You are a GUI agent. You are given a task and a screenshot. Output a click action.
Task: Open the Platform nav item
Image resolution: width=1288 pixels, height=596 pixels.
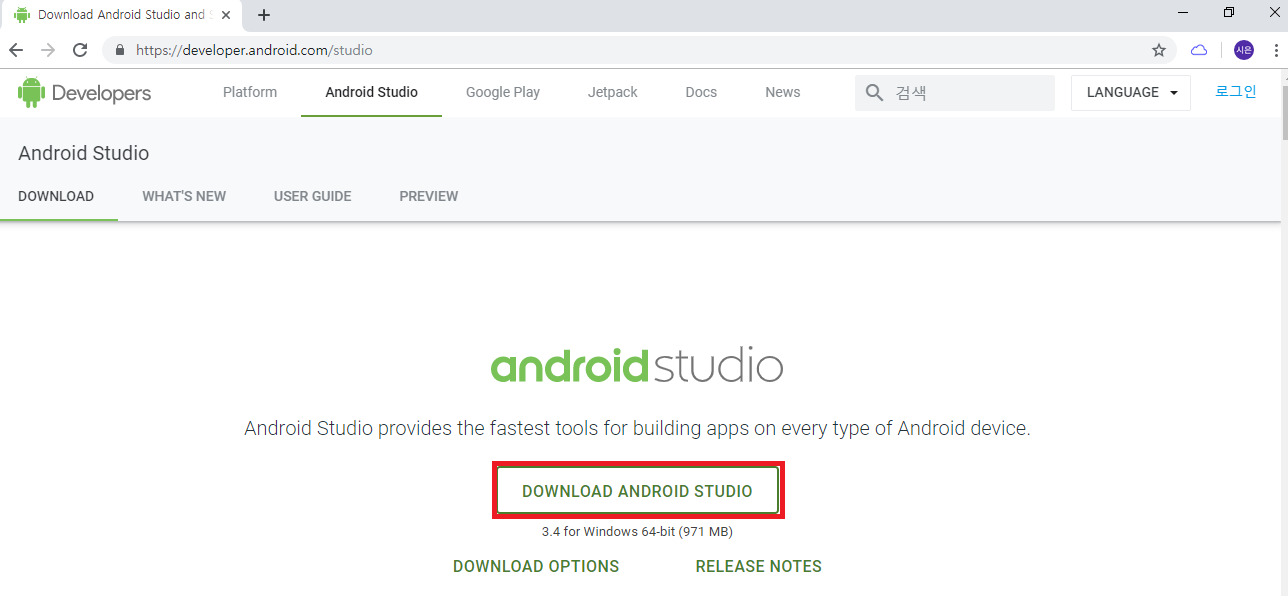tap(250, 92)
